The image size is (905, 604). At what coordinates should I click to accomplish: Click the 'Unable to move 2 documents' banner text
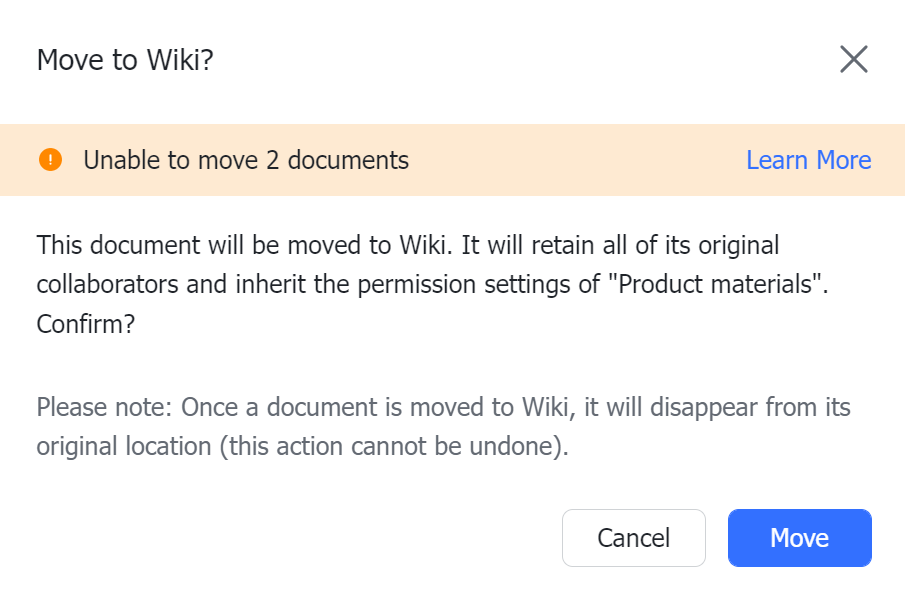(247, 160)
